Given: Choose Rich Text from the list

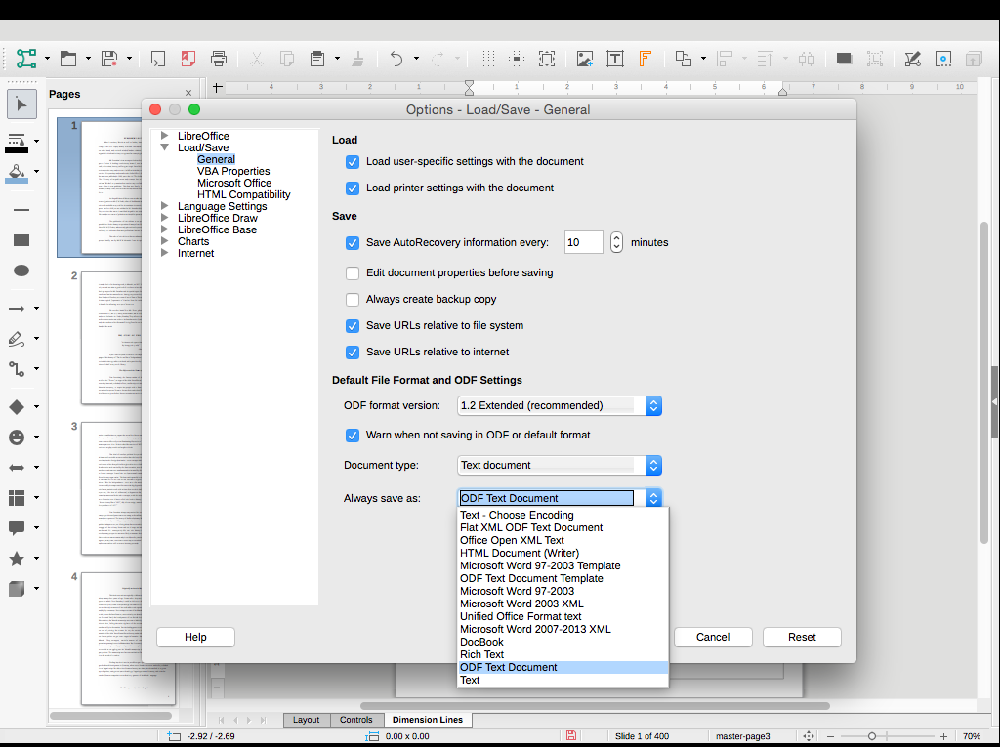Looking at the screenshot, I should point(563,655).
